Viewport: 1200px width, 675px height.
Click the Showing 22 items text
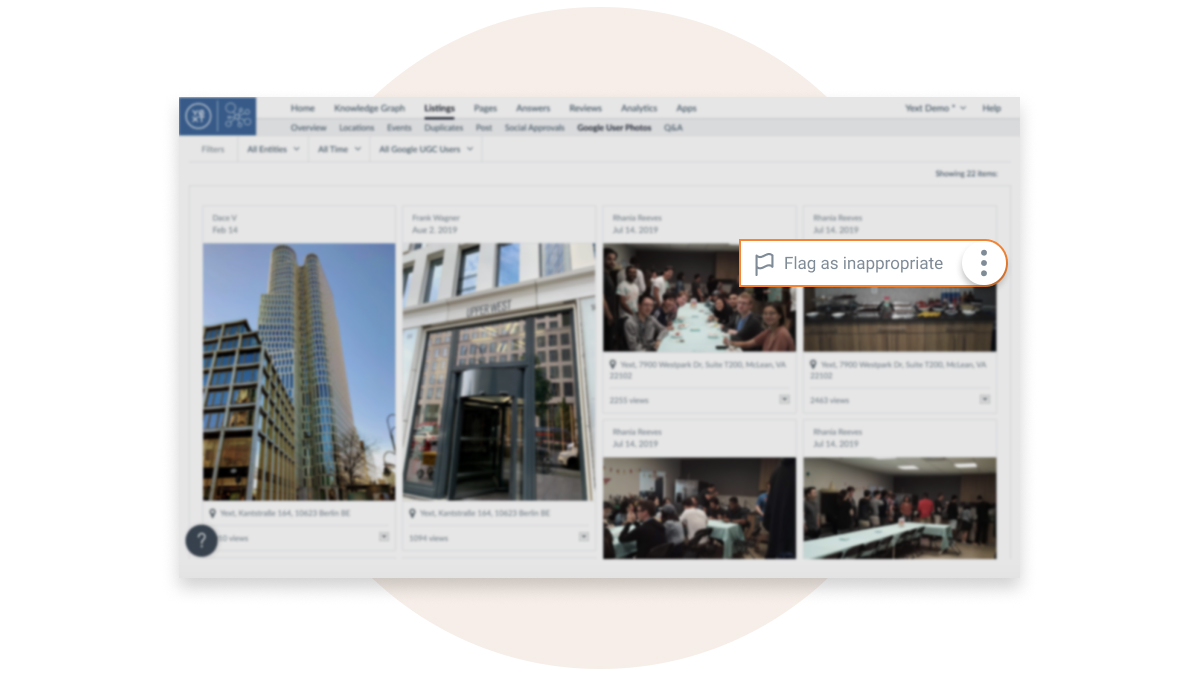966,174
